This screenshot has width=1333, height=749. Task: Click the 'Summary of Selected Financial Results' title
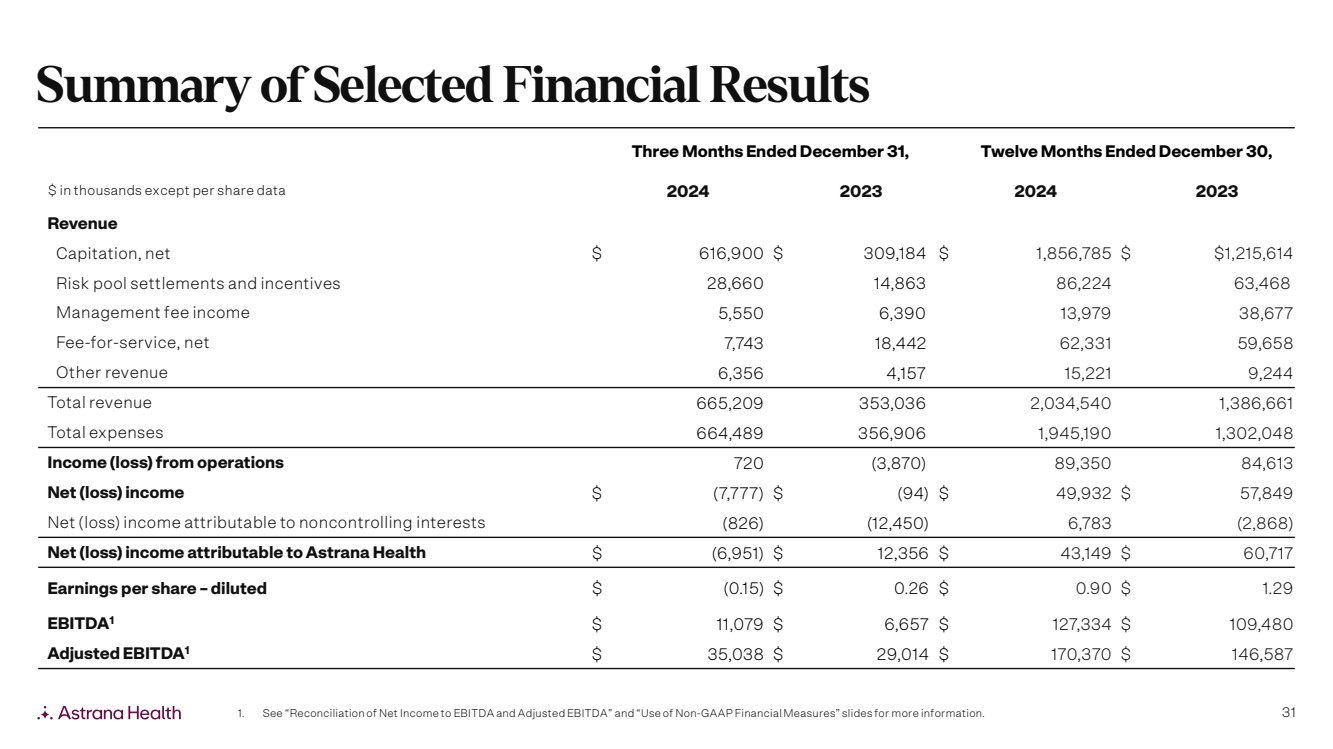pyautogui.click(x=452, y=86)
